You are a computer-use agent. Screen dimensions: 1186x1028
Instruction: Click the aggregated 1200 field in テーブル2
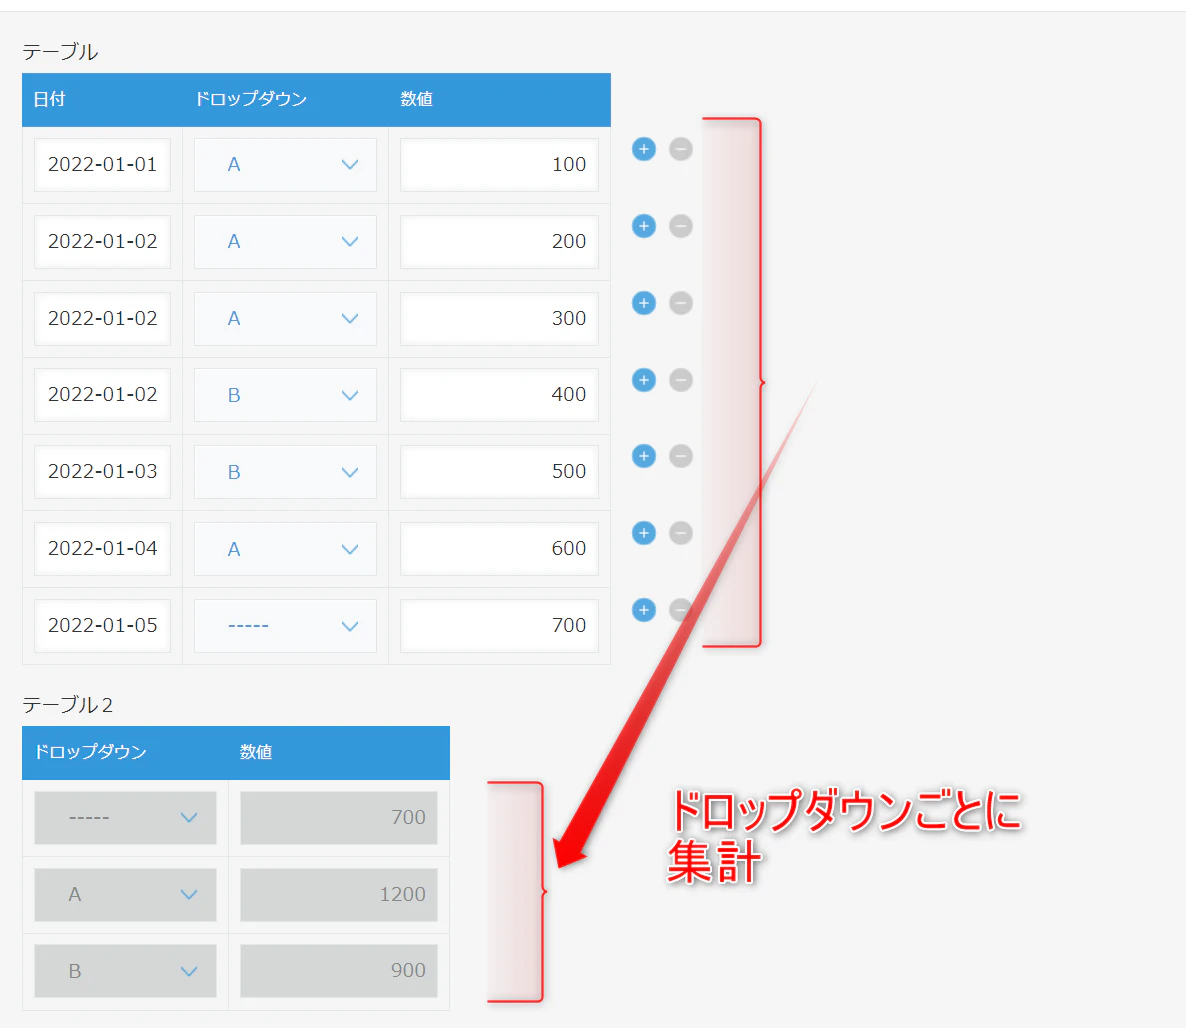(x=339, y=895)
